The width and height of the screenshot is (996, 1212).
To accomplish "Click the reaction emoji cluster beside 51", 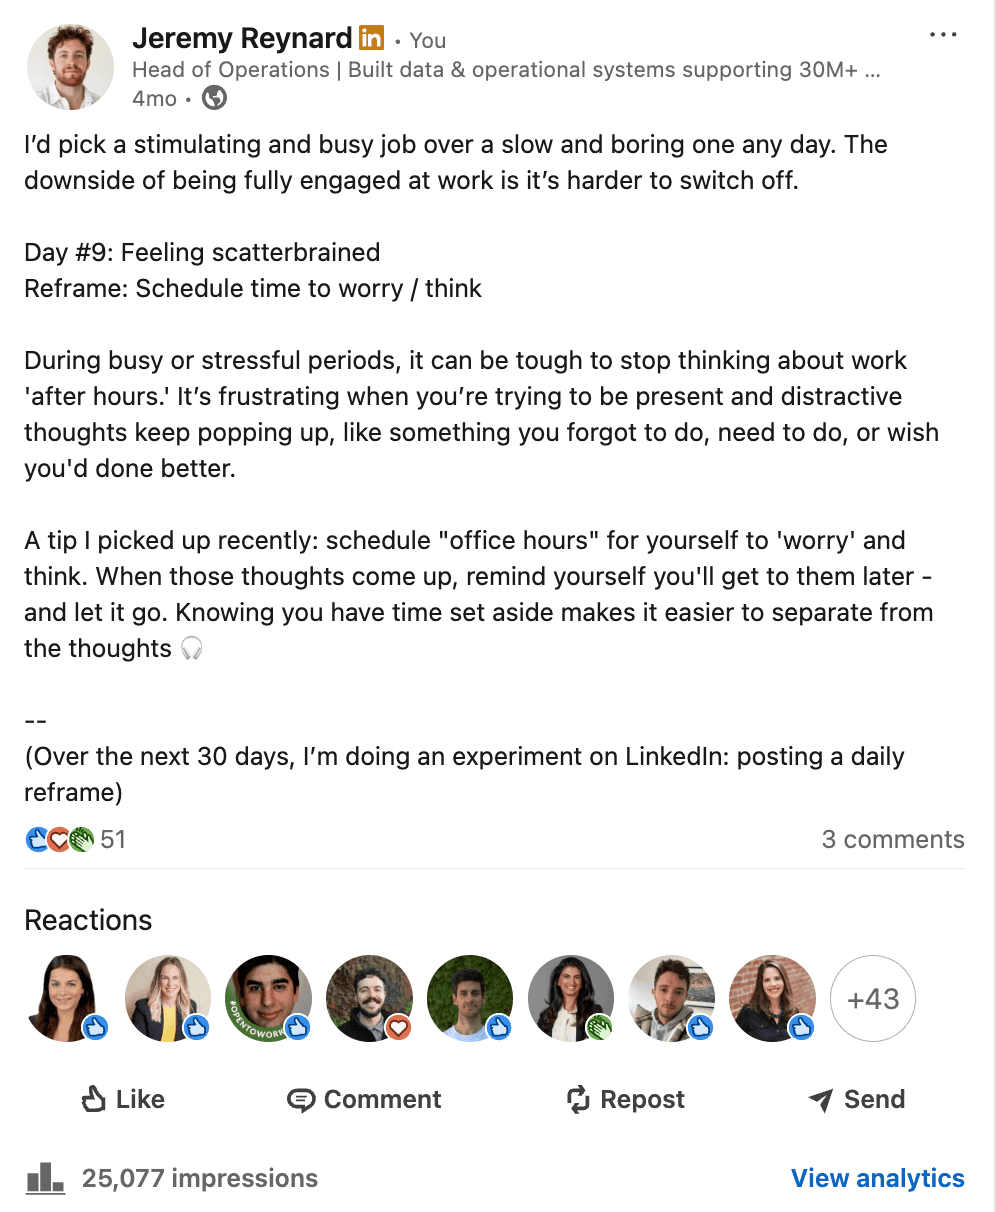I will 60,839.
